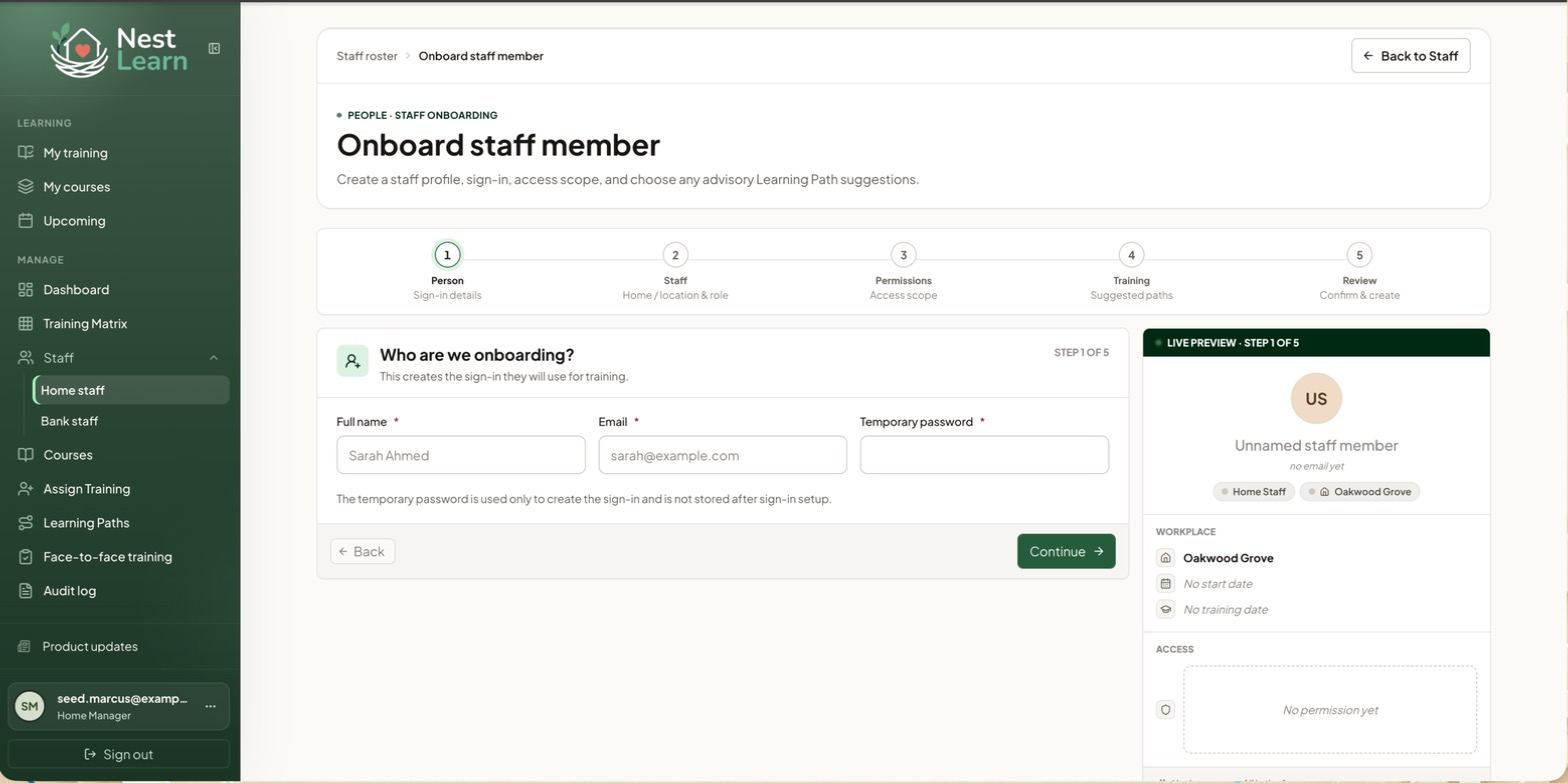Click the My courses layers icon
The height and width of the screenshot is (783, 1568).
26,187
